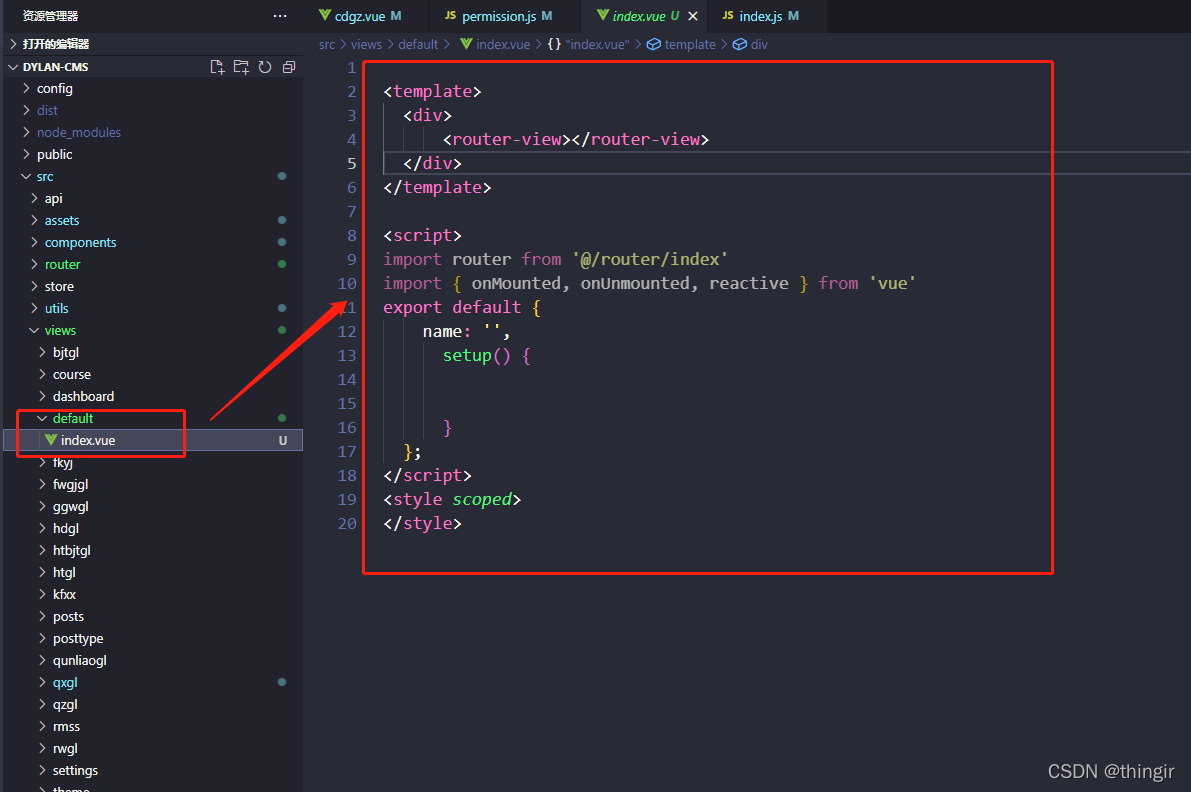Click div in the breadcrumb path
1191x792 pixels.
click(759, 44)
